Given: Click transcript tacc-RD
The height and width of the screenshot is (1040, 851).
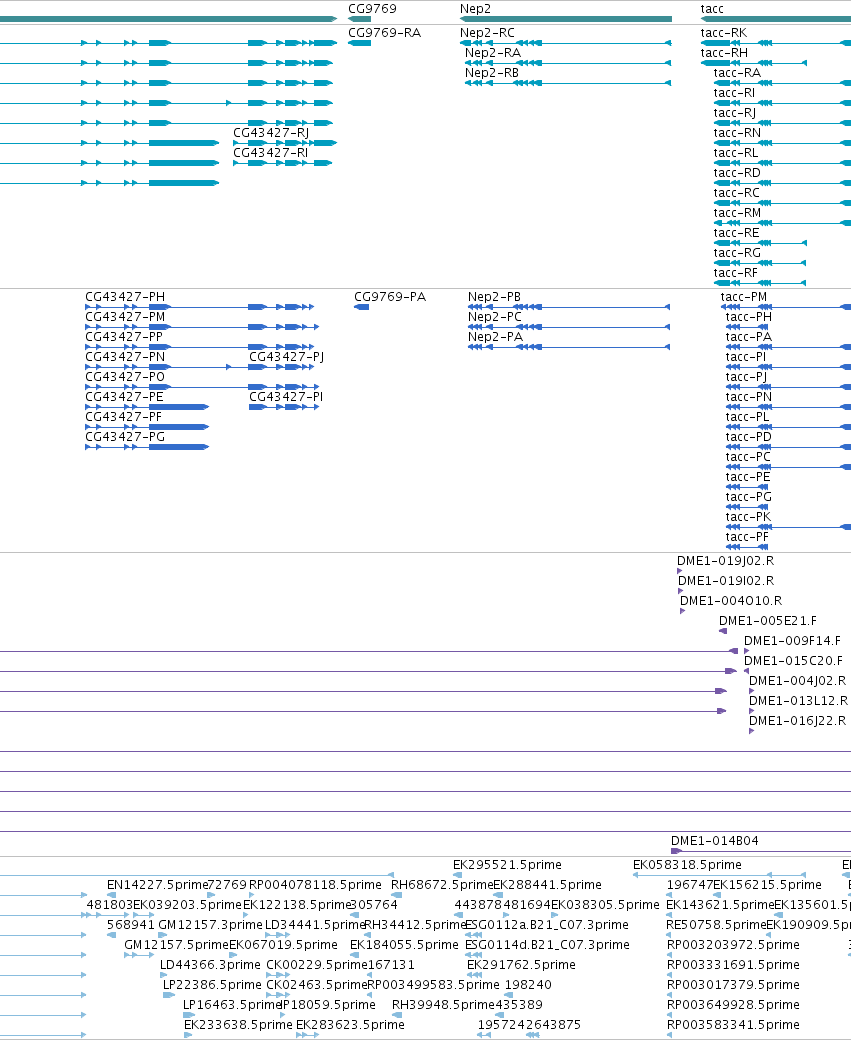Looking at the screenshot, I should 737,172.
